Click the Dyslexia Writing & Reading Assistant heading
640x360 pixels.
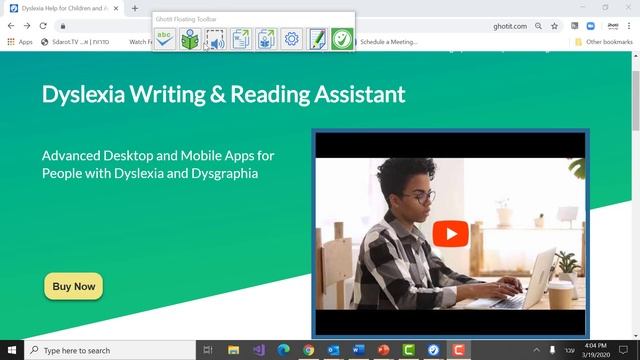click(223, 94)
